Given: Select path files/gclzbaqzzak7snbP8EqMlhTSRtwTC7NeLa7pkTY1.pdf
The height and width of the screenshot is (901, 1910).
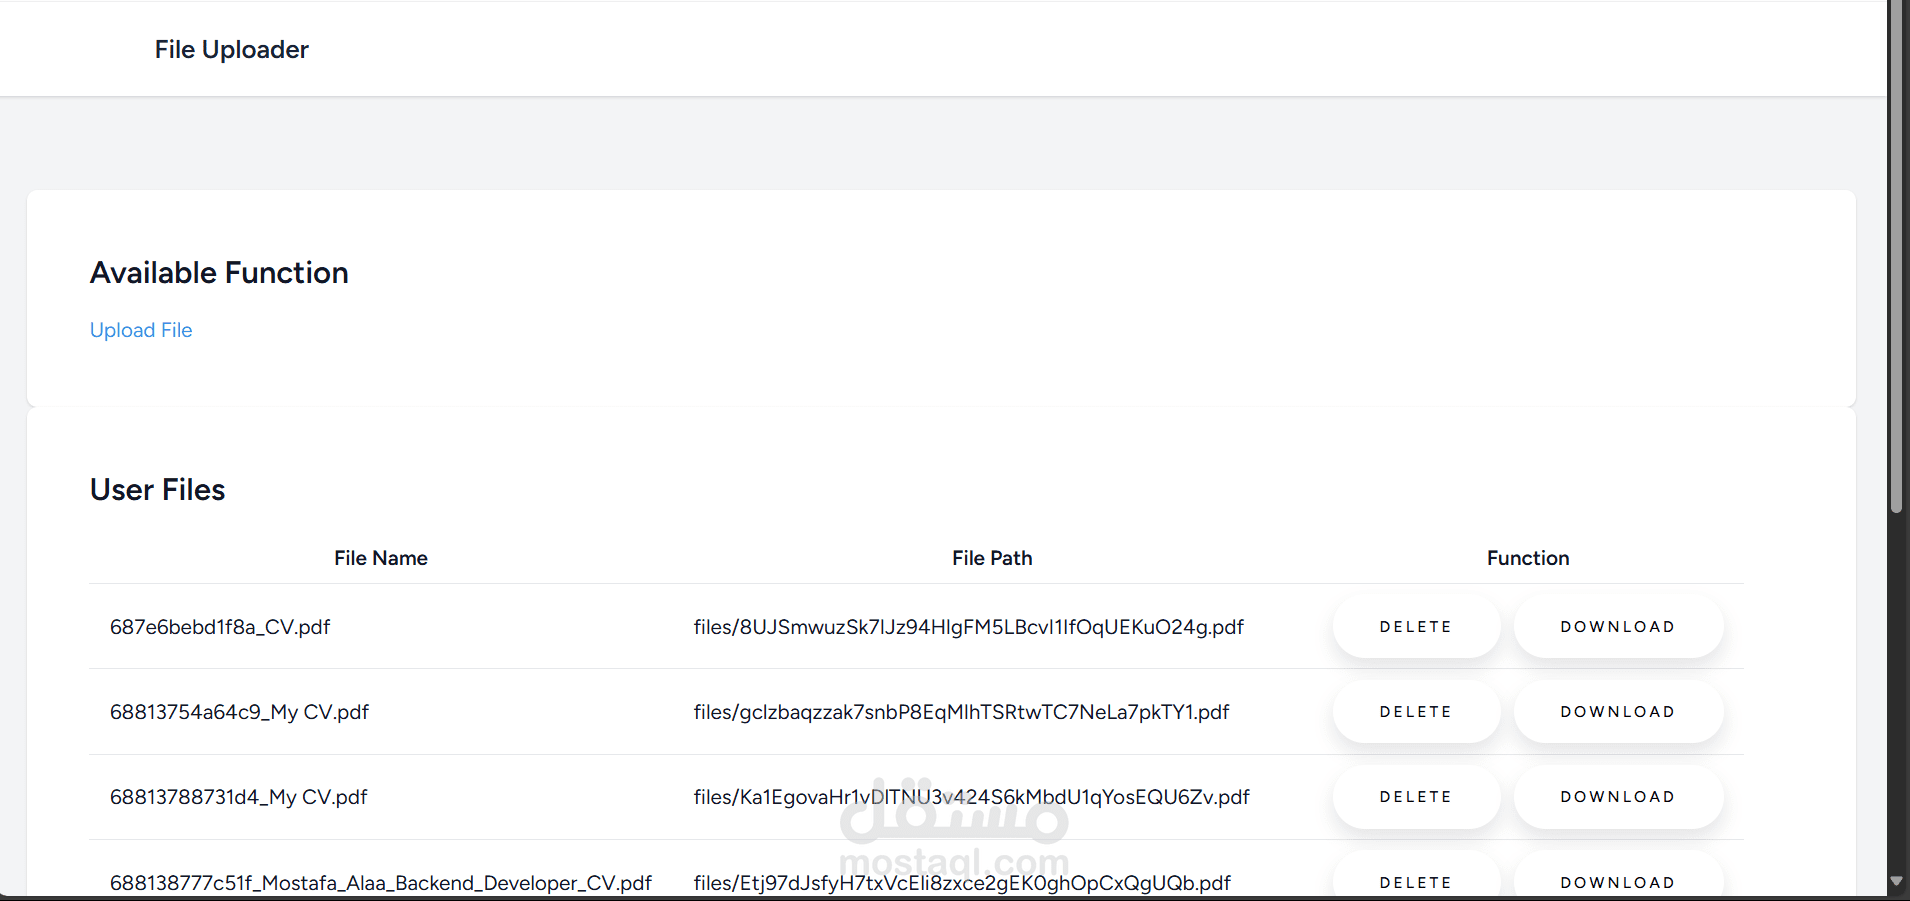Looking at the screenshot, I should (961, 712).
